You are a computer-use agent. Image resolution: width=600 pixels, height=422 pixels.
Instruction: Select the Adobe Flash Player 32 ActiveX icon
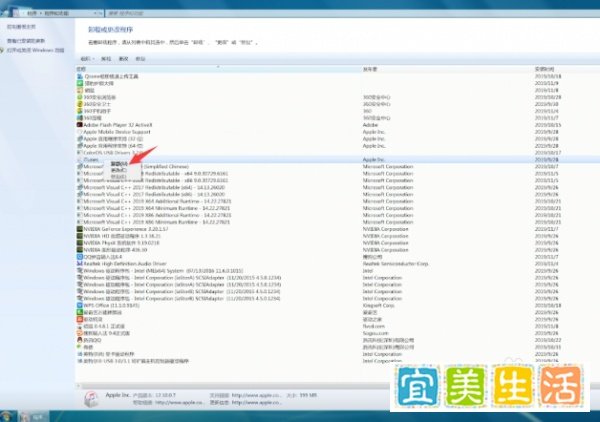(80, 125)
